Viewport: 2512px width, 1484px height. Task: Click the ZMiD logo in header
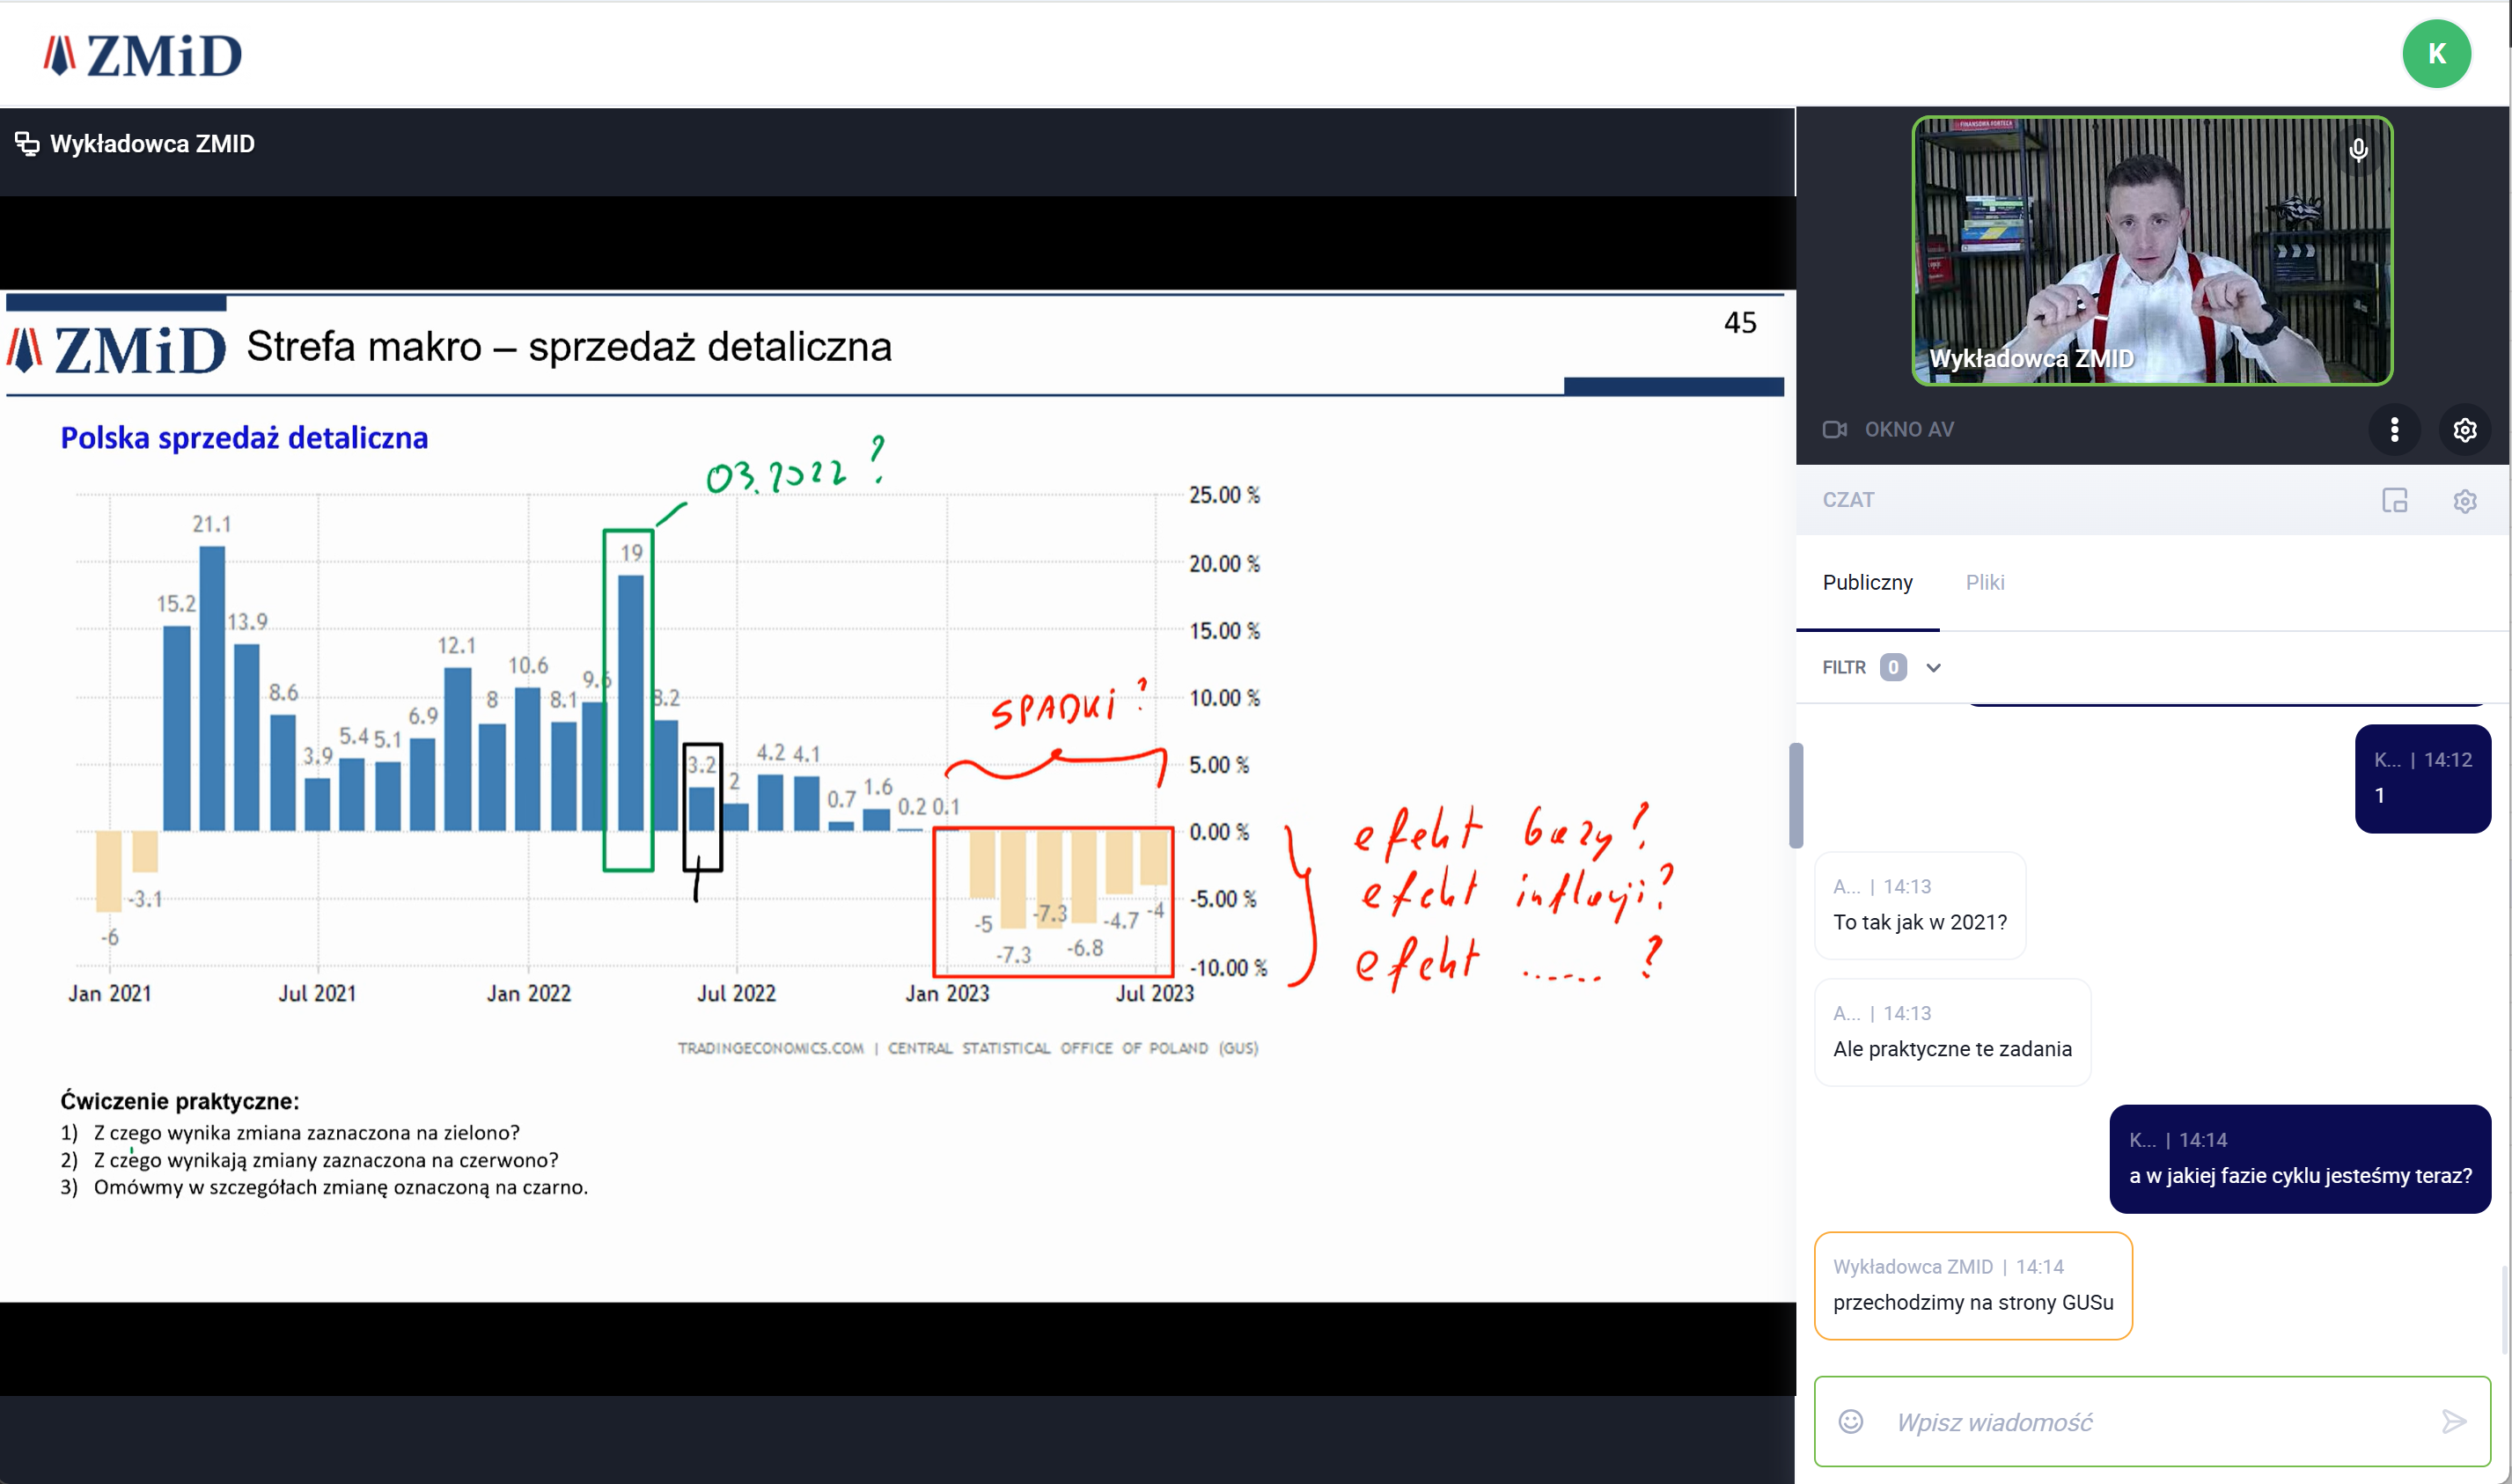tap(142, 54)
